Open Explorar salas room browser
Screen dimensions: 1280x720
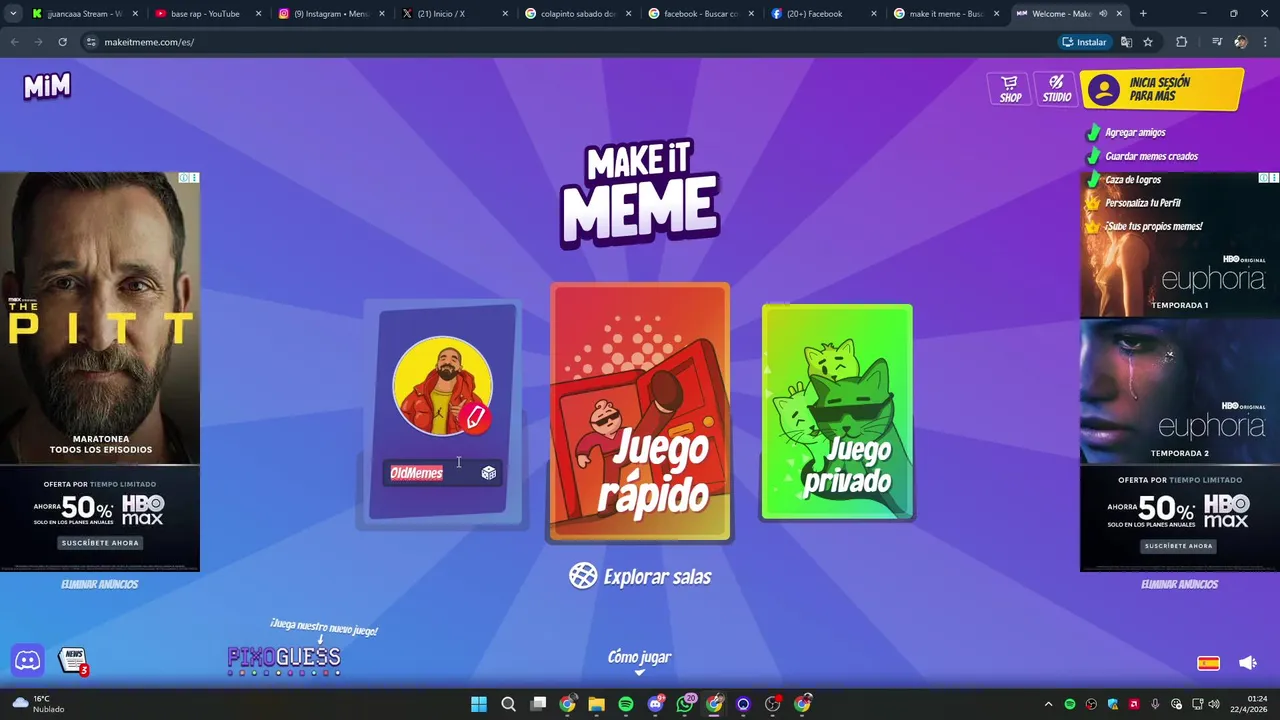[x=640, y=576]
